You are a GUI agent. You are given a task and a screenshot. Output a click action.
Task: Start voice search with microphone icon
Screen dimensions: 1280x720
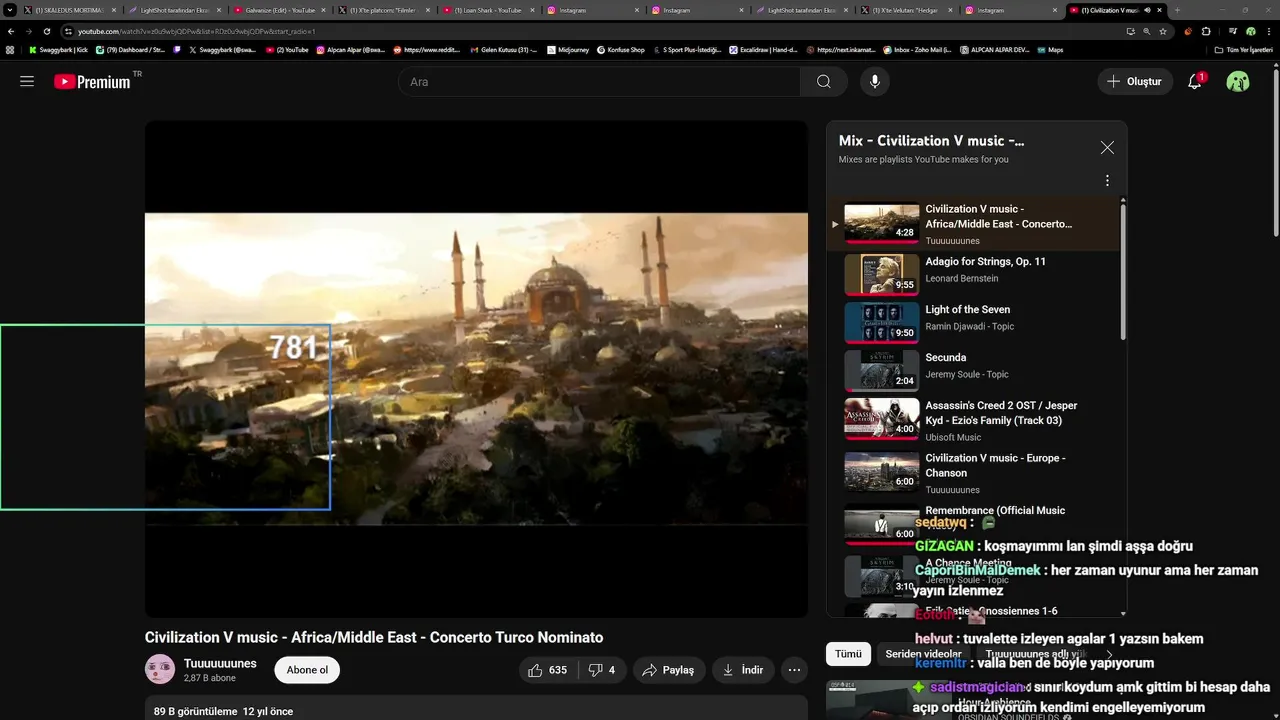875,82
